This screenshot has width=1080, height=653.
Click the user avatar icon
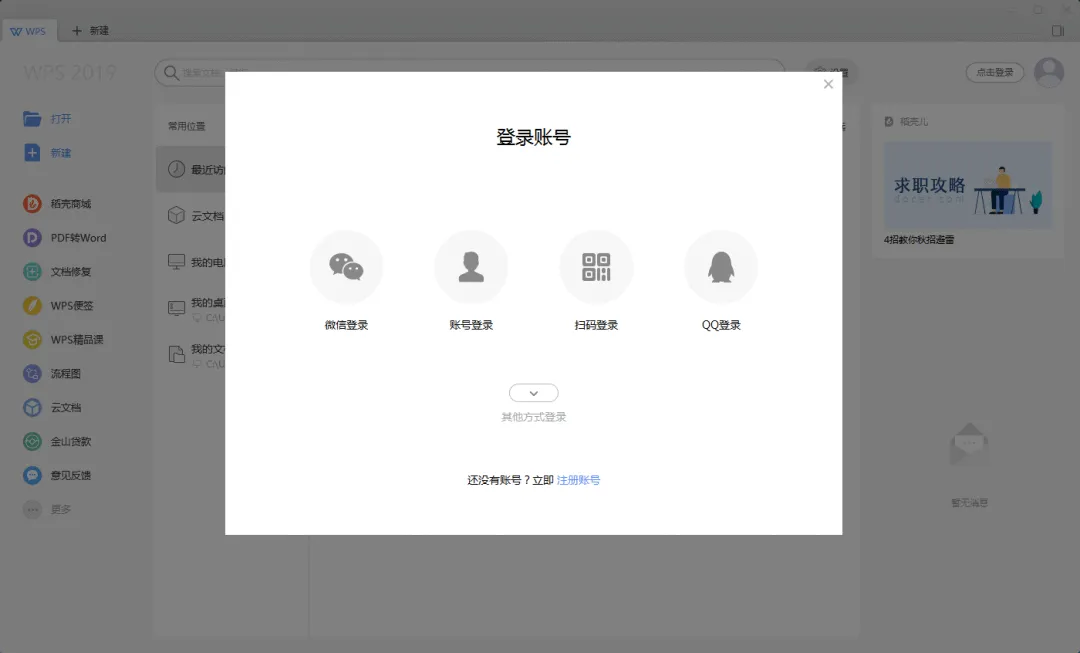click(x=1049, y=72)
